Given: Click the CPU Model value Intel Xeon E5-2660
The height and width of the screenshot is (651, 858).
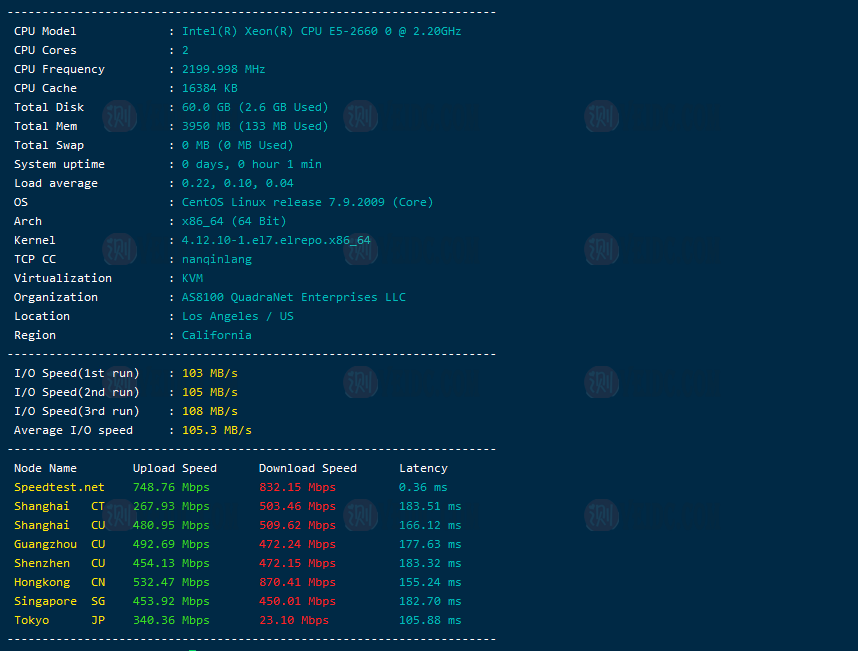Looking at the screenshot, I should (x=321, y=31).
